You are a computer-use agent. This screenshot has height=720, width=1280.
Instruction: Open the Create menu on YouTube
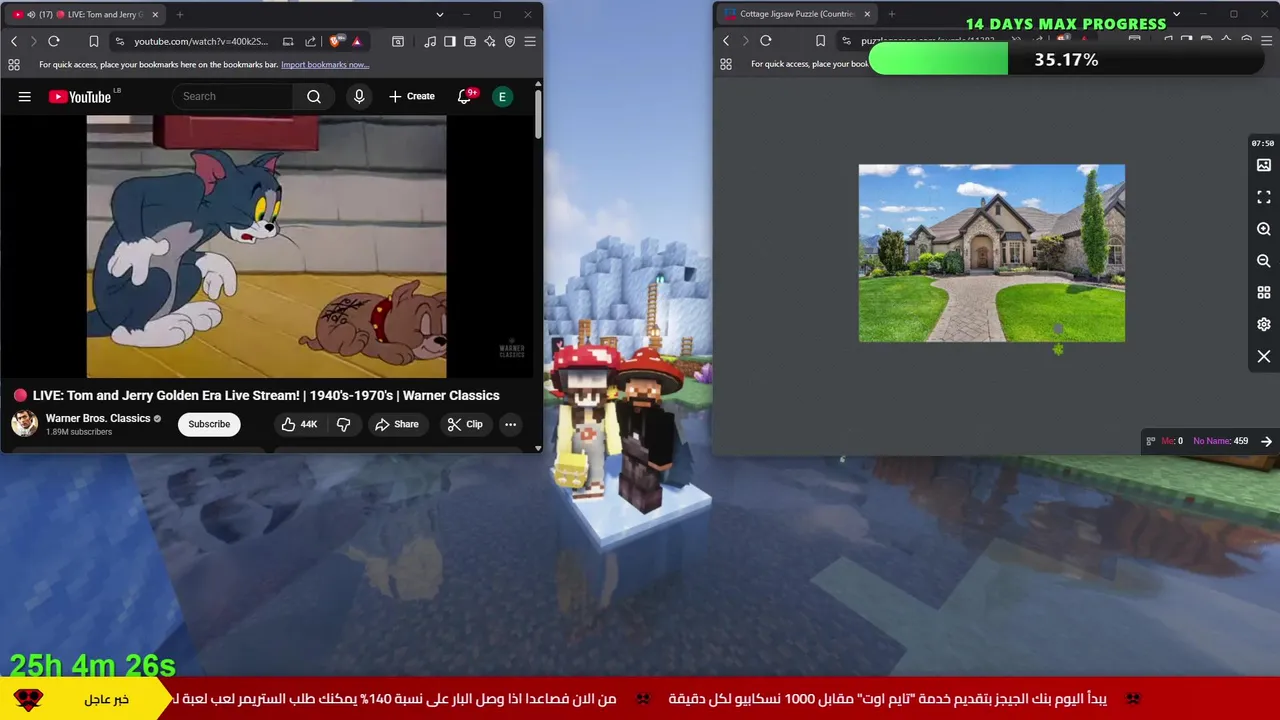[412, 96]
